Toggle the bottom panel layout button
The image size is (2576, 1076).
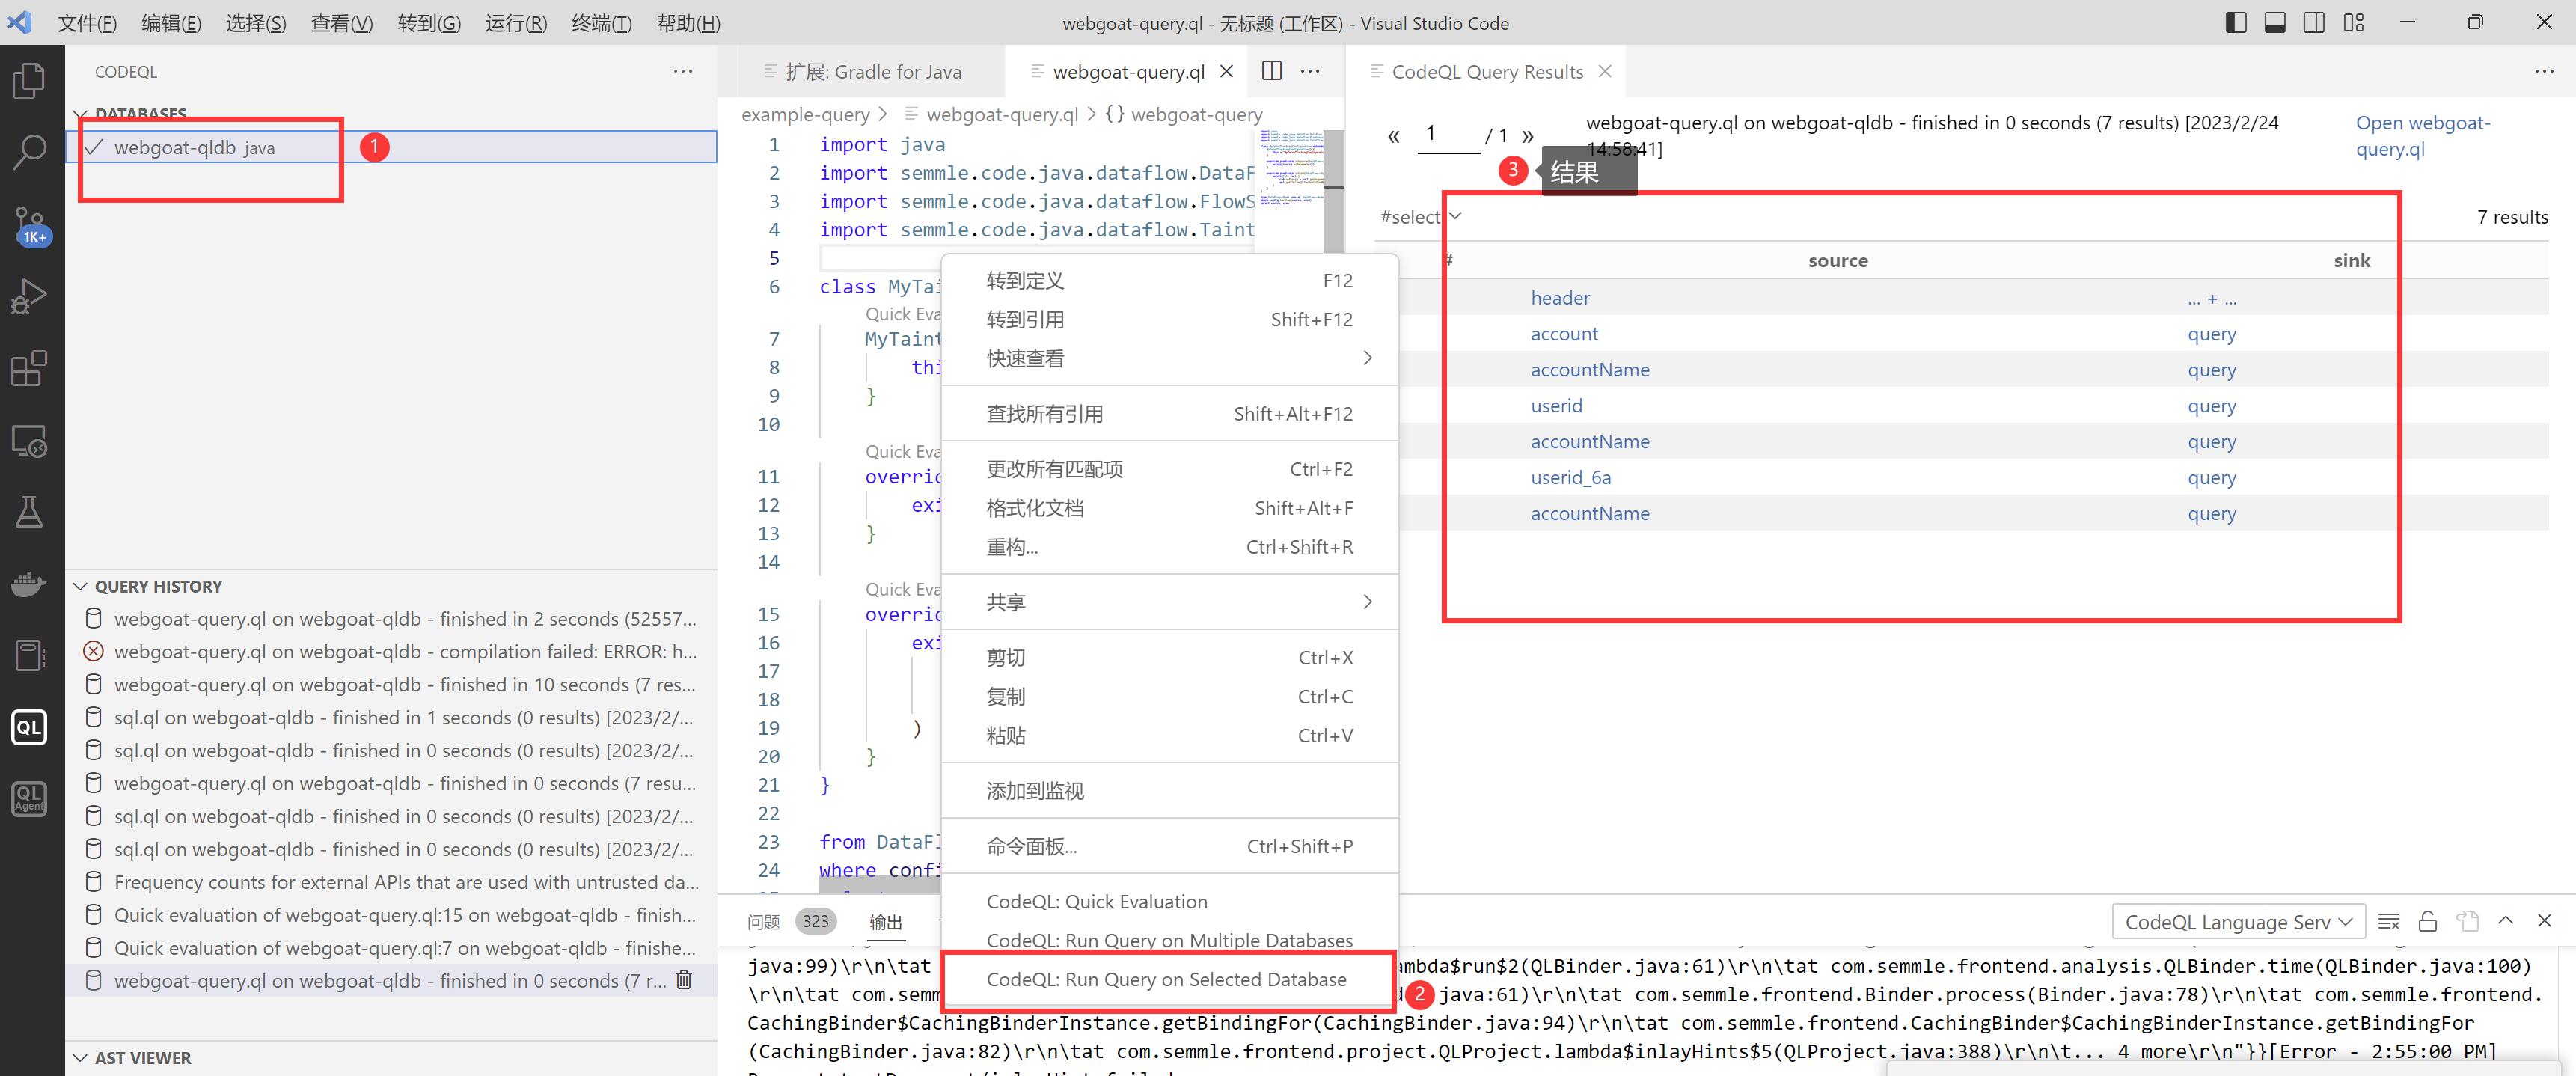(2275, 22)
